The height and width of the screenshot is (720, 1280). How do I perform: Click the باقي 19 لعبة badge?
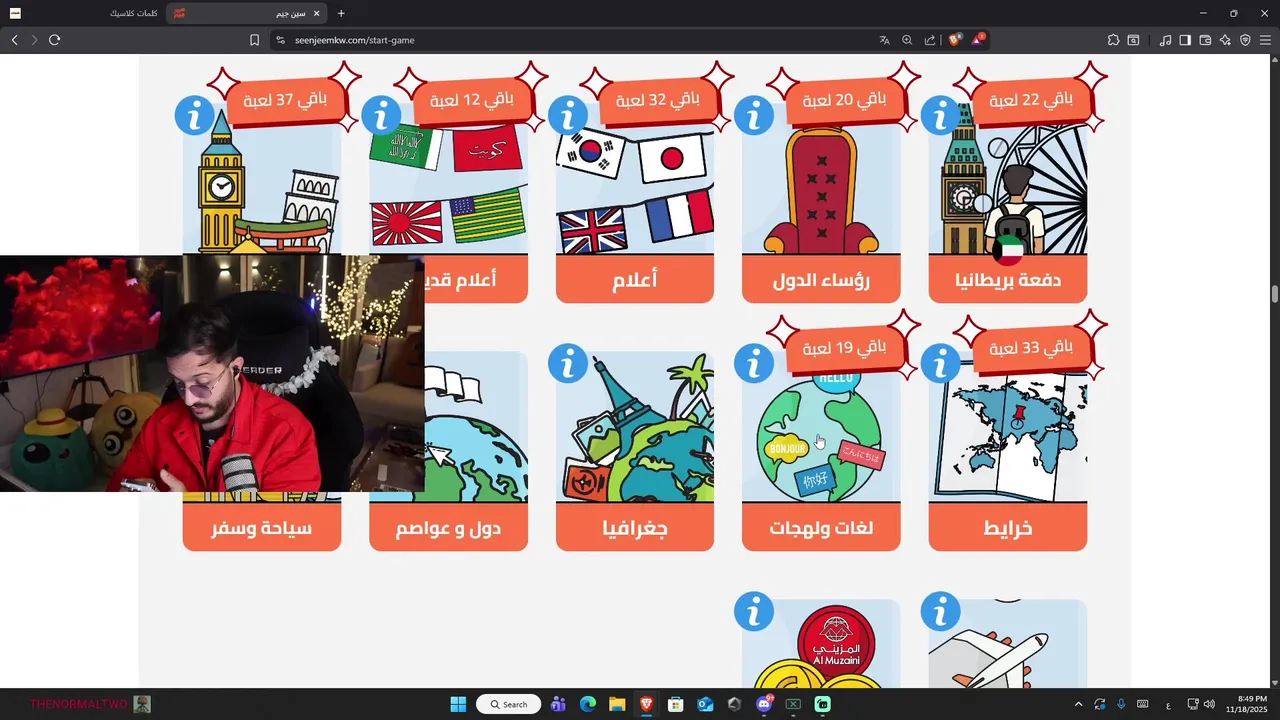pos(844,348)
